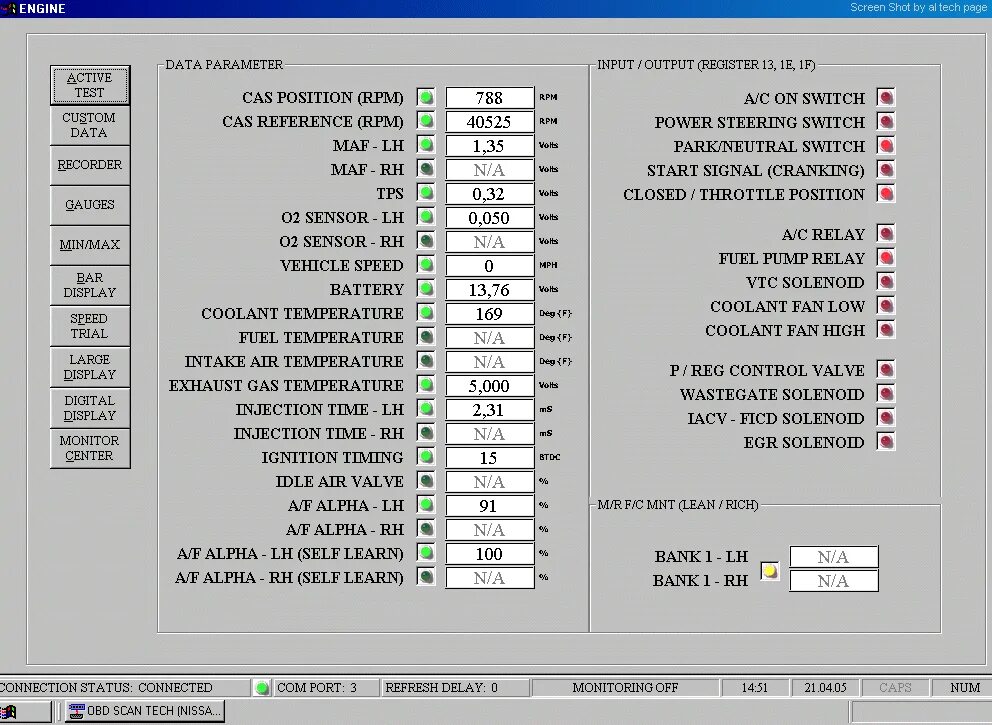Click the red WASTEGATE SOLENOID indicator
The width and height of the screenshot is (992, 725).
pos(884,394)
